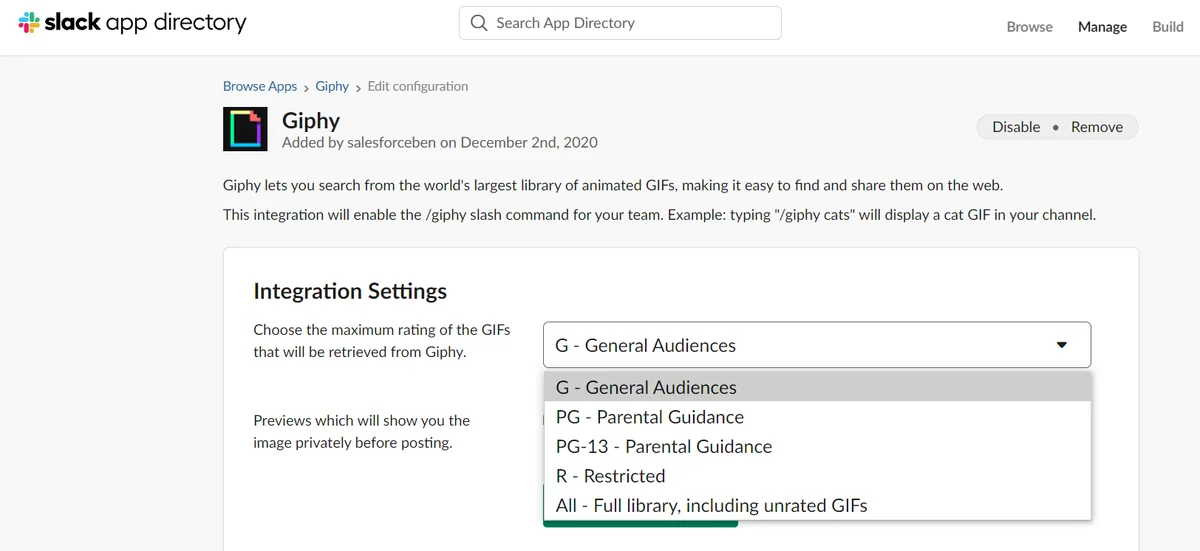Viewport: 1200px width, 551px height.
Task: Click the Giphy app title
Action: click(311, 120)
